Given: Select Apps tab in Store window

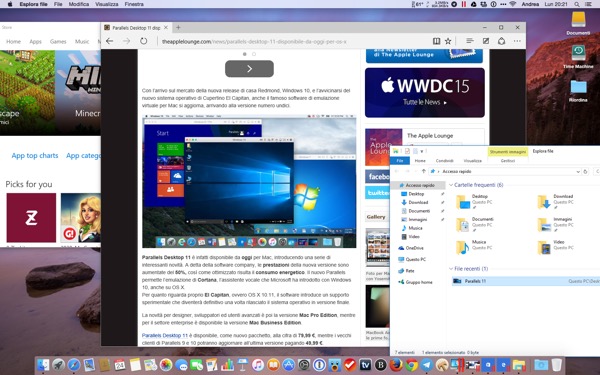Looking at the screenshot, I should point(35,41).
